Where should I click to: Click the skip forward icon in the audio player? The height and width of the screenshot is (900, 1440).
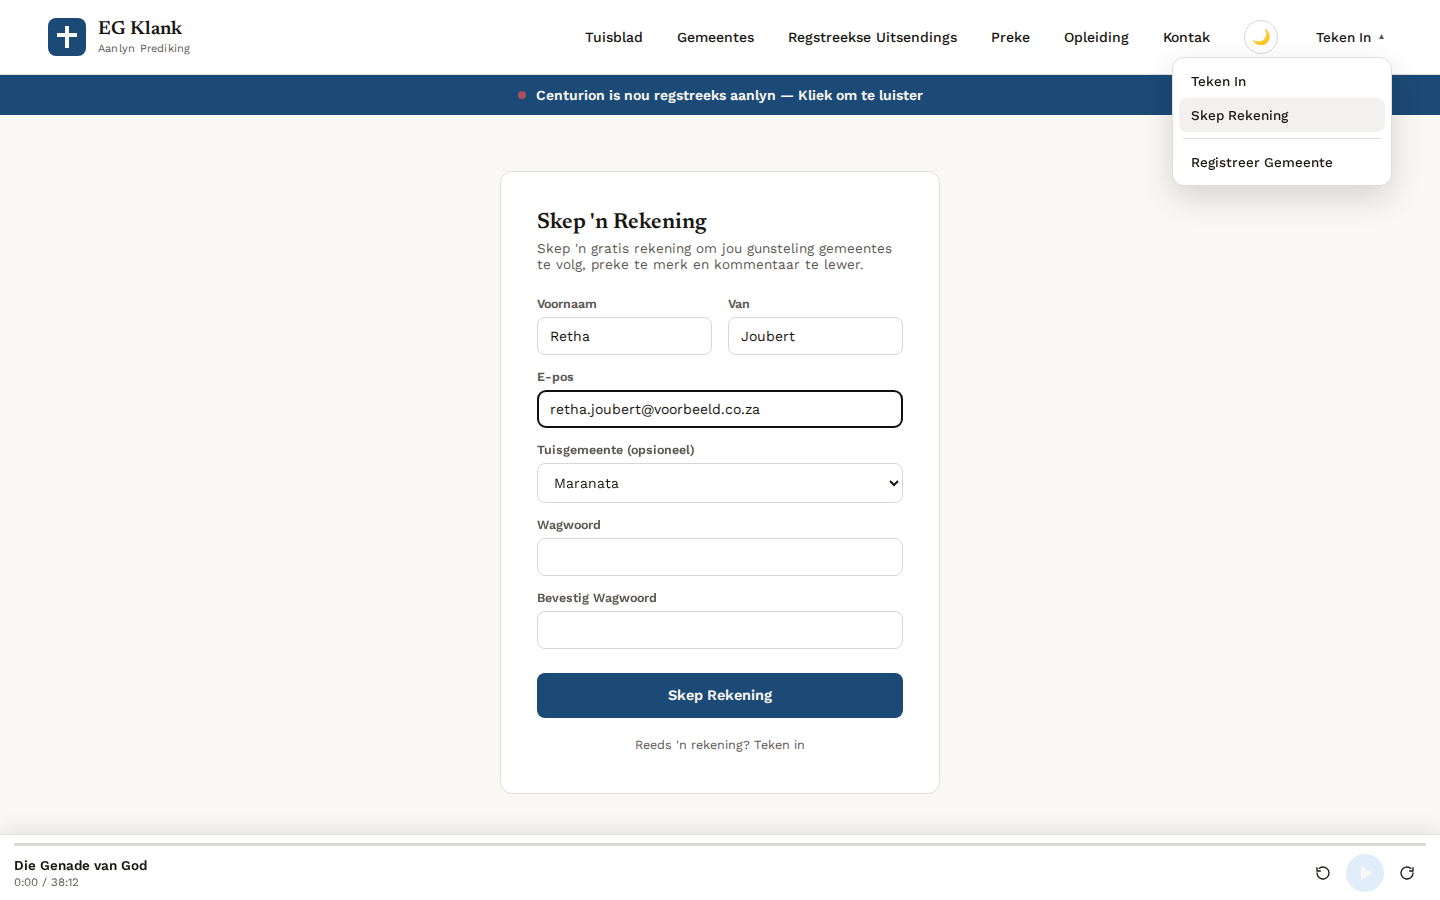[1407, 873]
